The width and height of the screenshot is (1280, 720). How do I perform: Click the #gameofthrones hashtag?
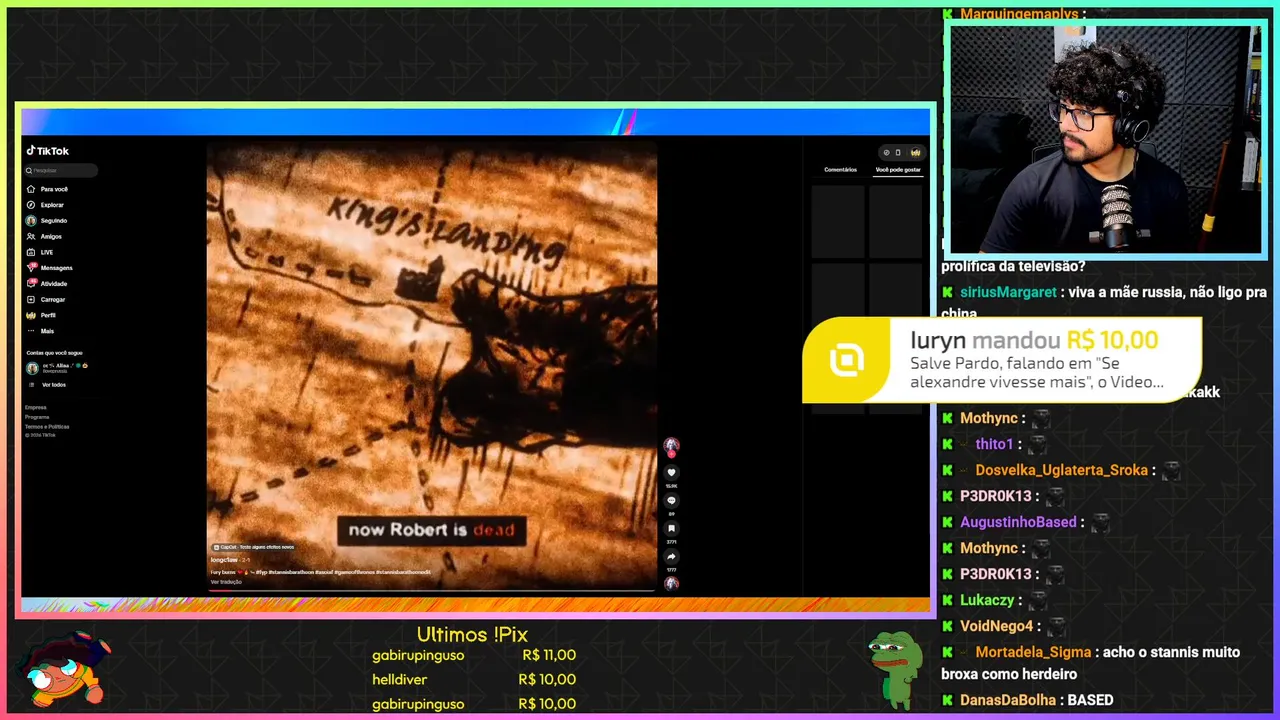tap(355, 572)
